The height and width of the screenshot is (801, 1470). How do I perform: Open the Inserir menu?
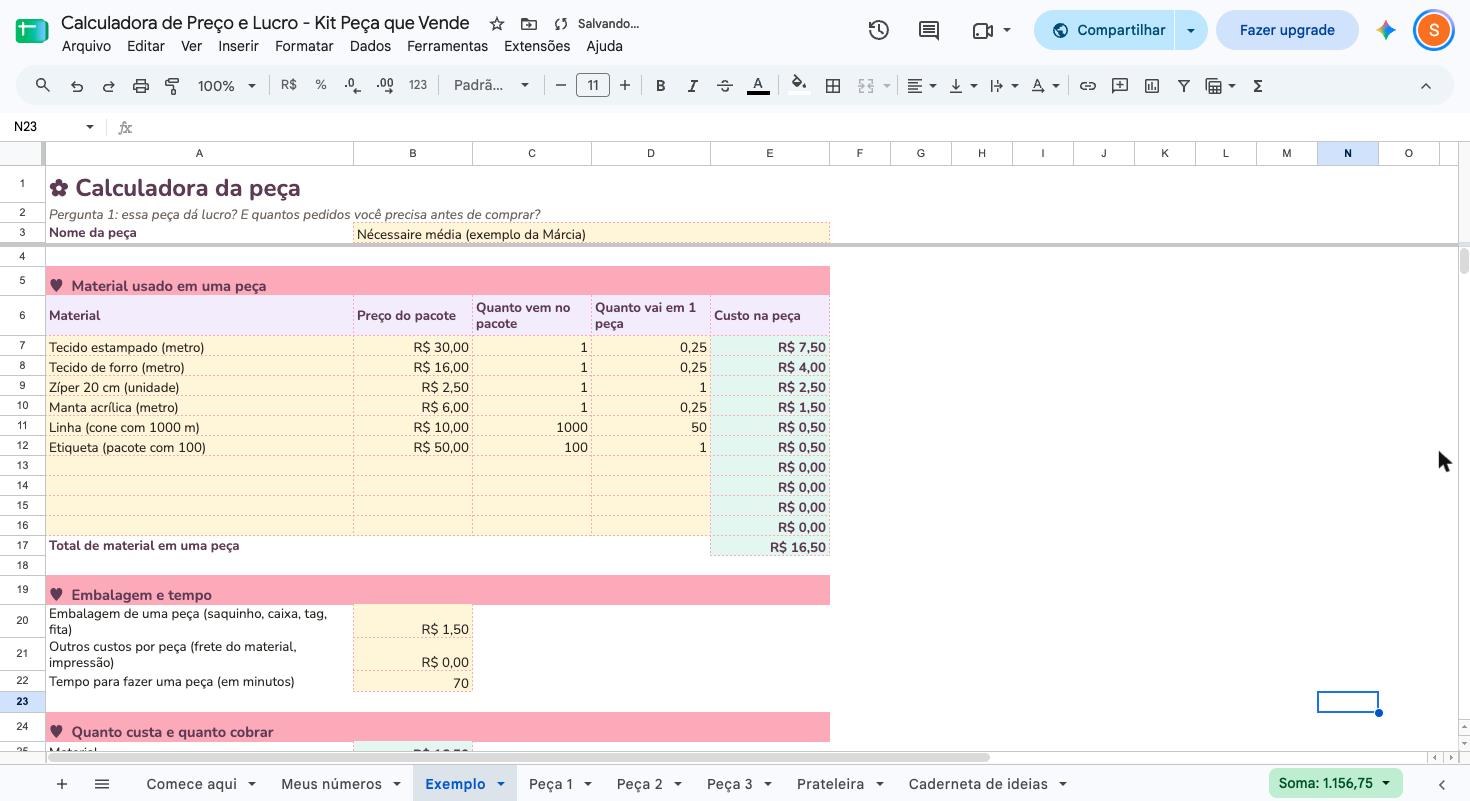tap(238, 46)
